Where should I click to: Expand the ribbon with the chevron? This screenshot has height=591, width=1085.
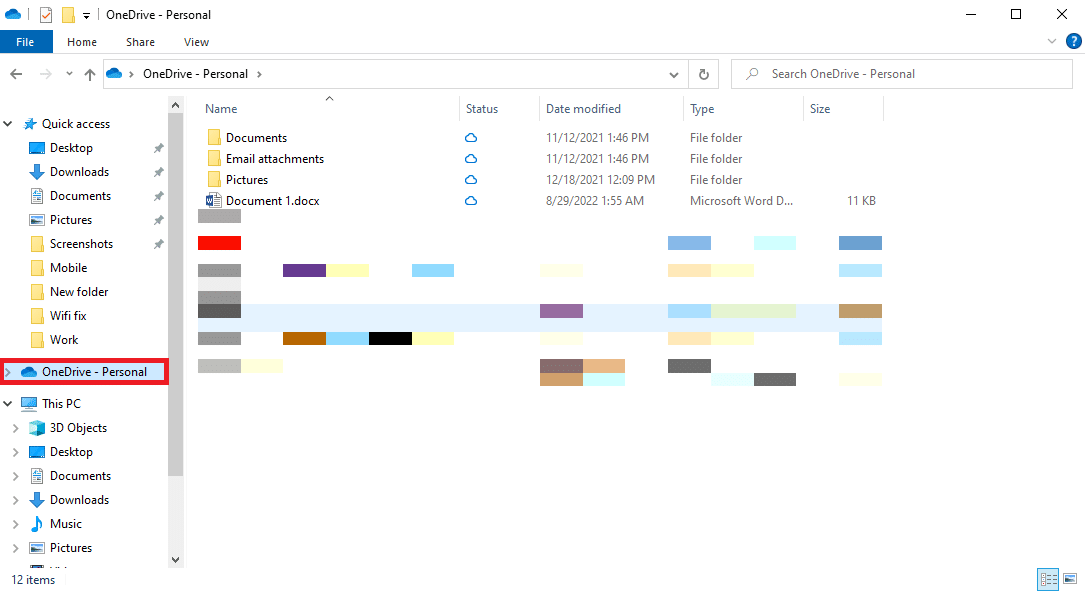tap(1052, 42)
